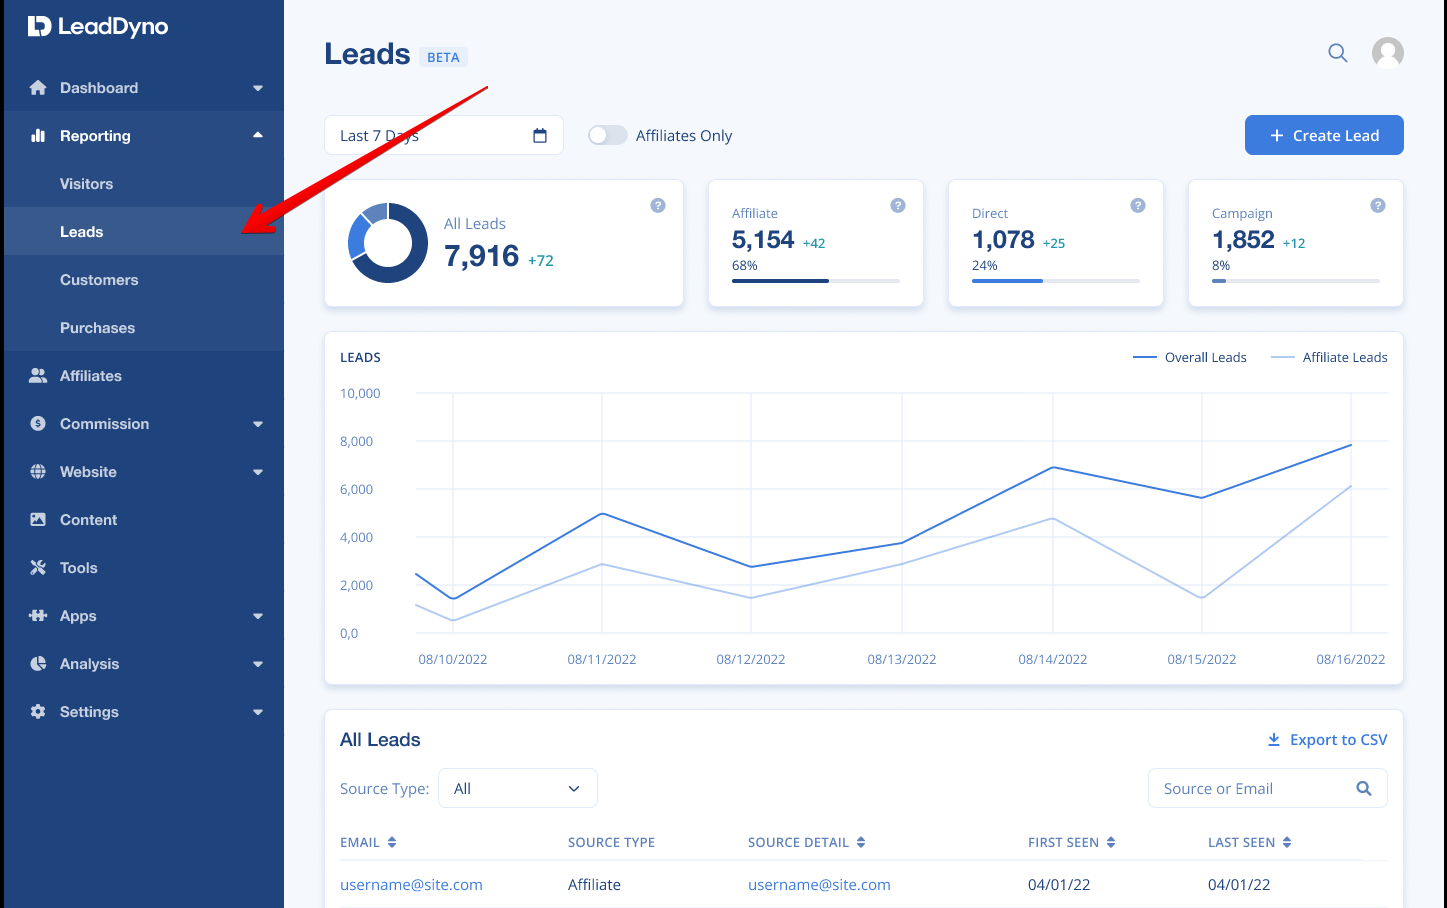Open the Source Type dropdown
The width and height of the screenshot is (1447, 908).
pos(518,788)
